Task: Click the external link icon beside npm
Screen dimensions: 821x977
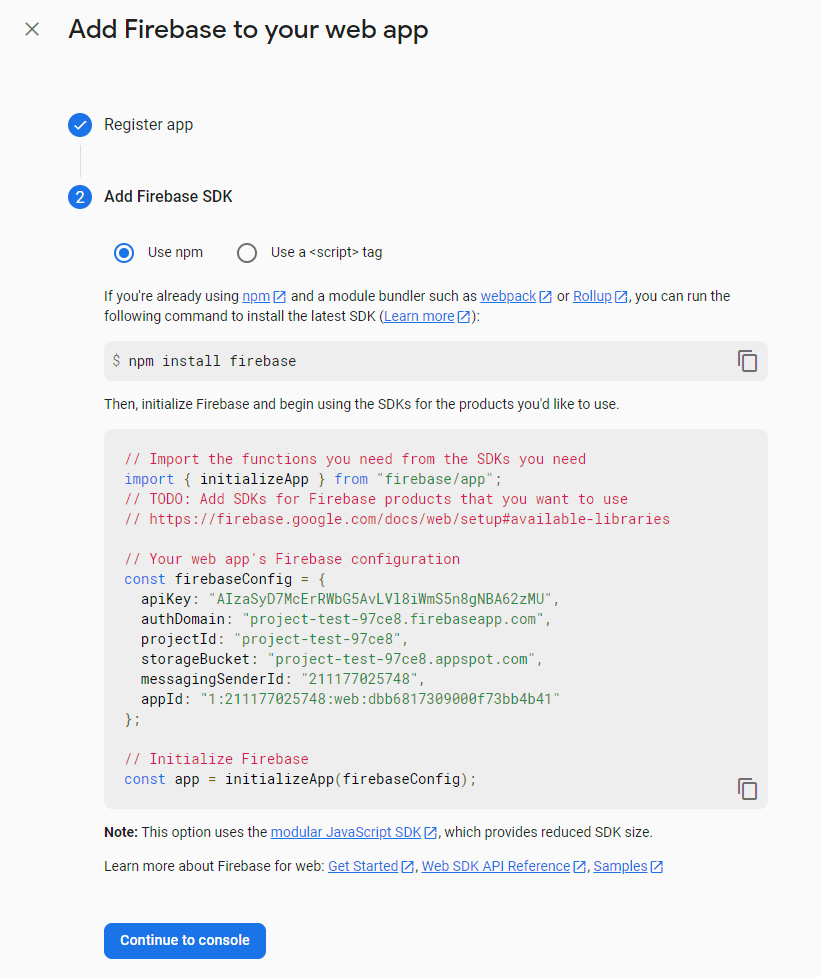Action: (279, 296)
